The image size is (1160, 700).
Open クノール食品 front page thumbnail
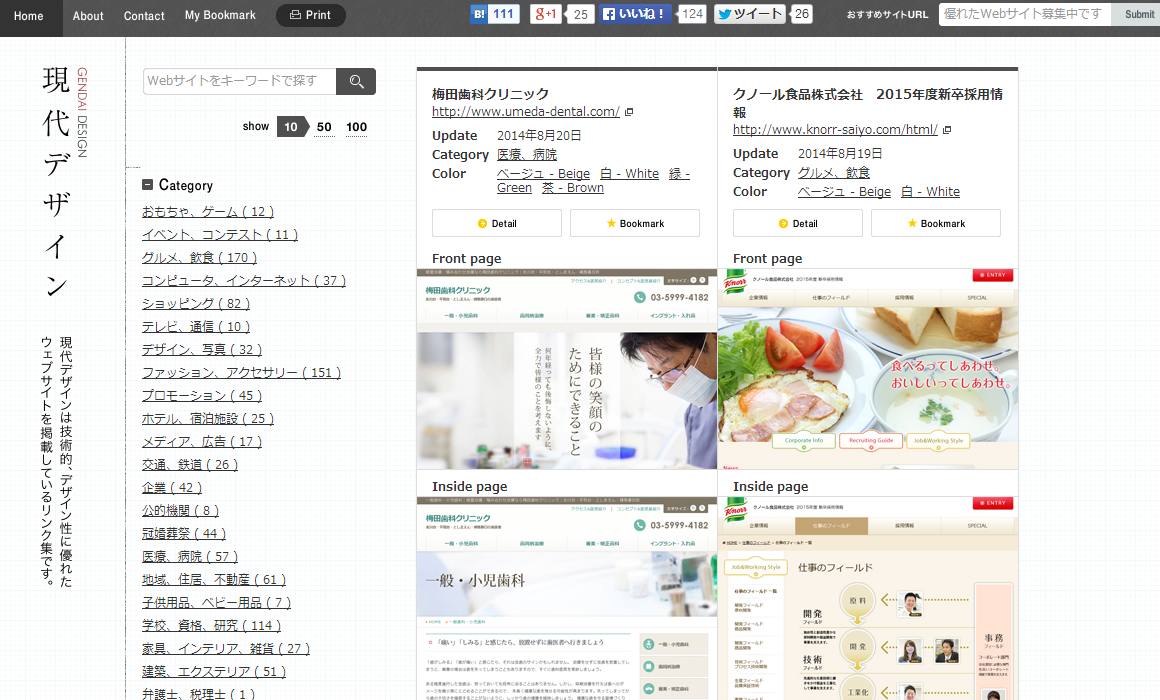click(x=868, y=368)
